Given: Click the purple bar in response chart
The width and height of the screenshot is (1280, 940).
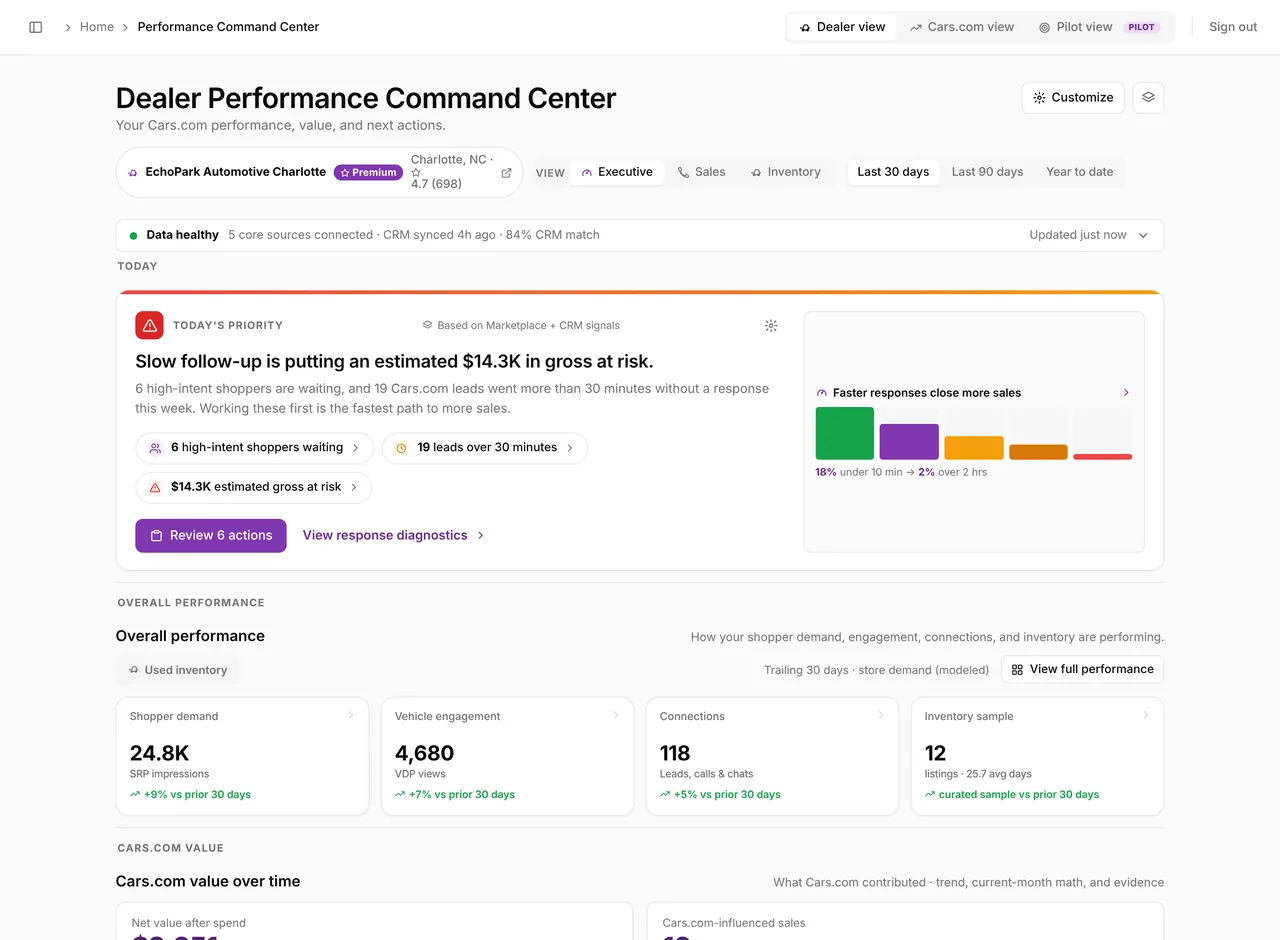Looking at the screenshot, I should [909, 442].
